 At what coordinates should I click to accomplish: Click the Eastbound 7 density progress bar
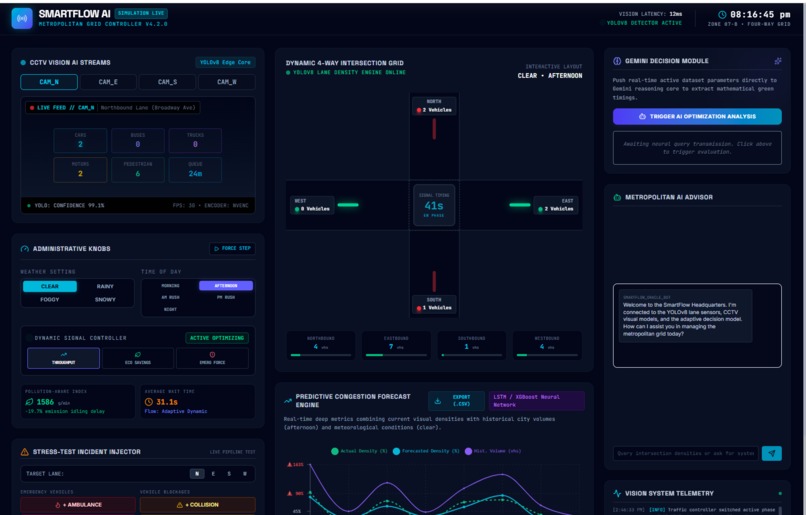[396, 355]
